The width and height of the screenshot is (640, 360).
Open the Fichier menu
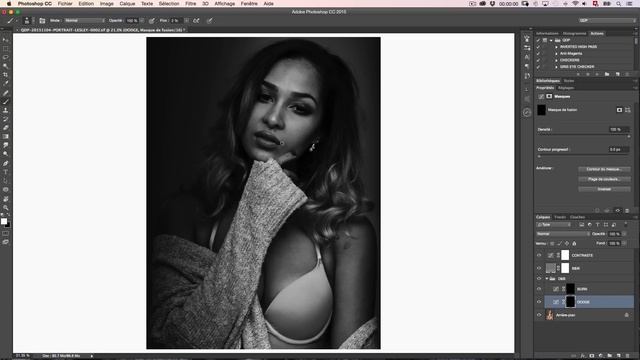65,4
